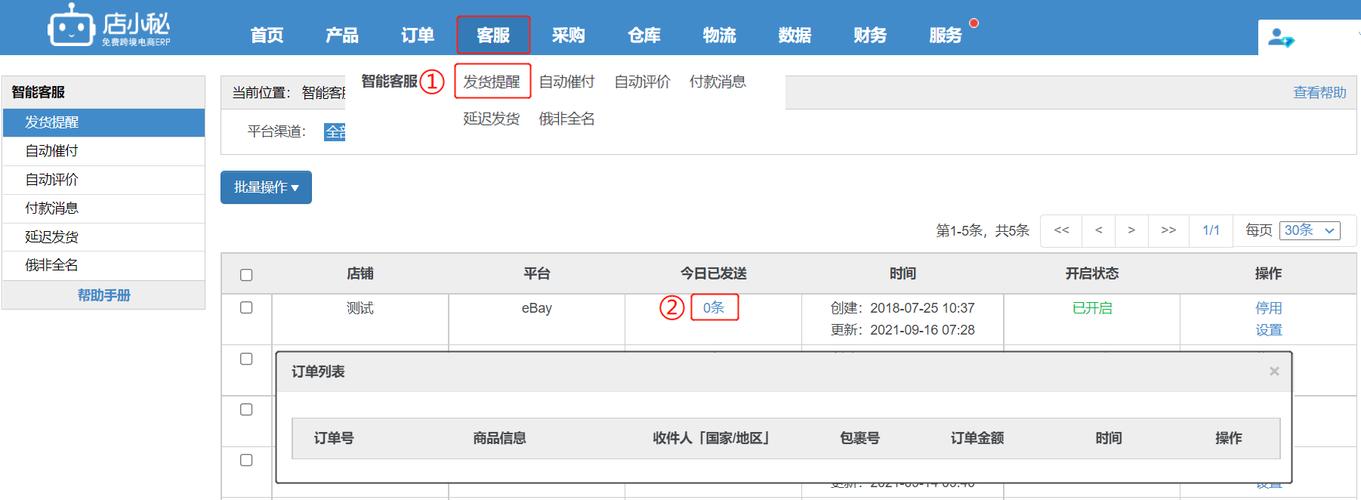Open the 客服 top menu

coord(493,35)
